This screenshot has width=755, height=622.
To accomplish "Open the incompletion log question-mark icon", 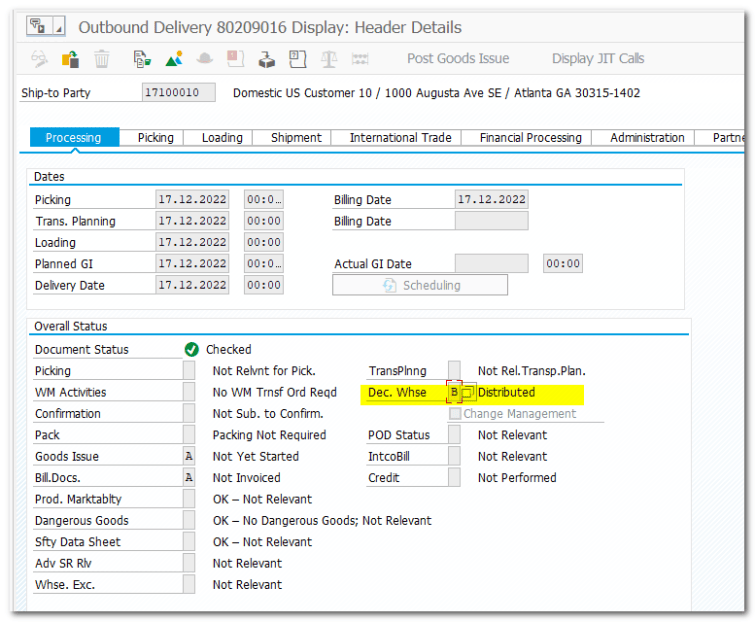I will 297,59.
